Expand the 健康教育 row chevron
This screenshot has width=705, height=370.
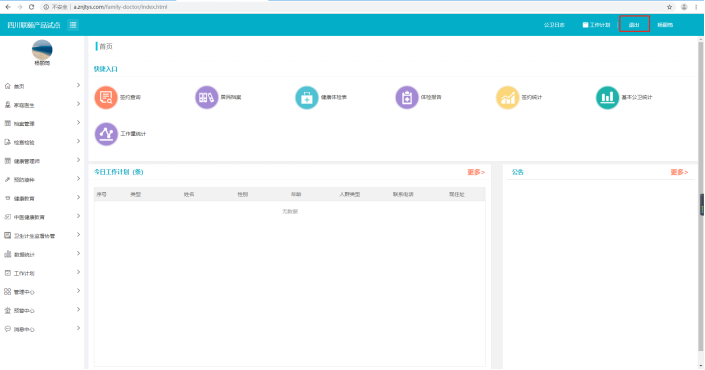(x=78, y=197)
